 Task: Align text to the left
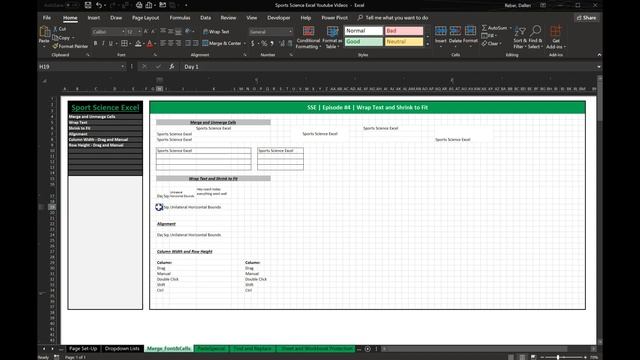tap(163, 43)
